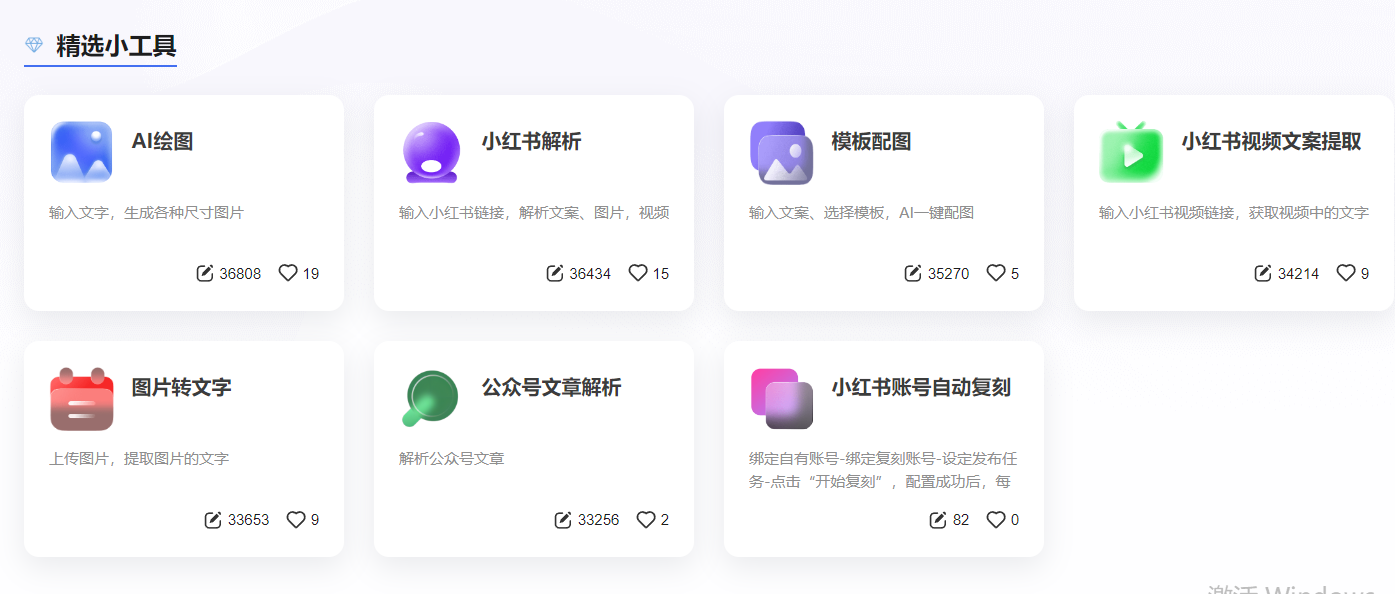
Task: Click the red calendar icon for 图片转文字
Action: [81, 398]
